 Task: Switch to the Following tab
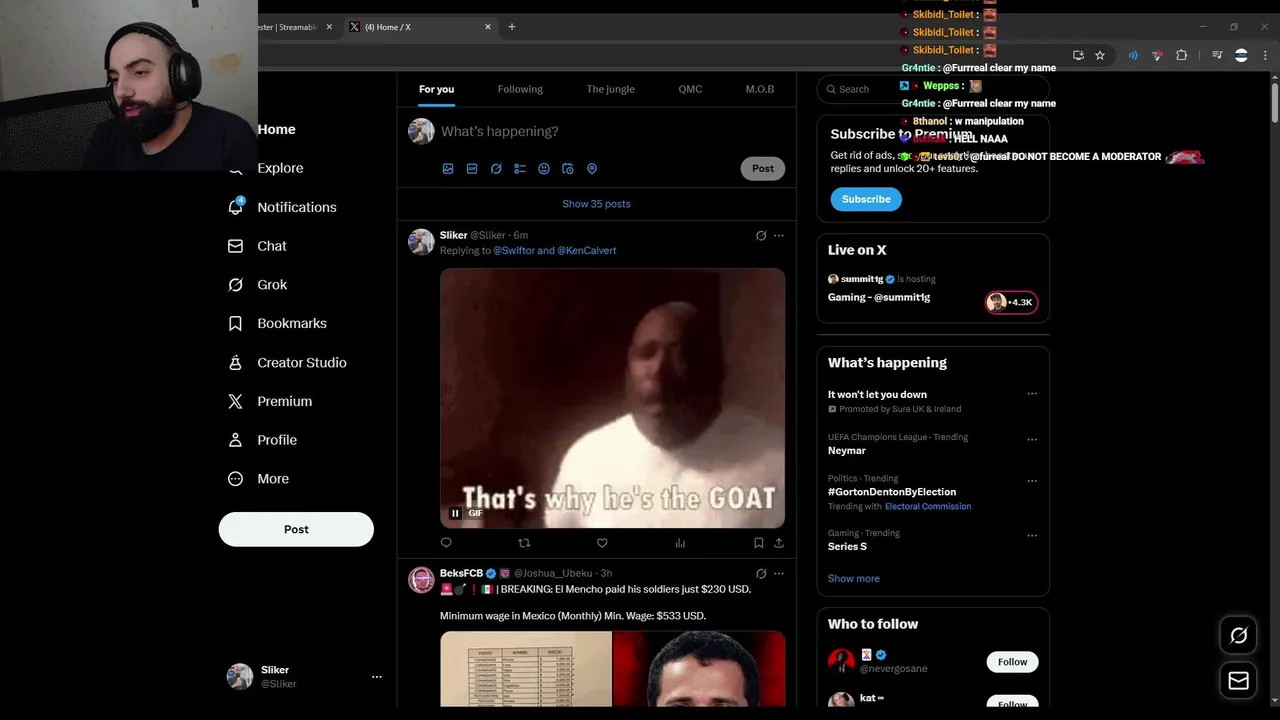click(x=520, y=89)
